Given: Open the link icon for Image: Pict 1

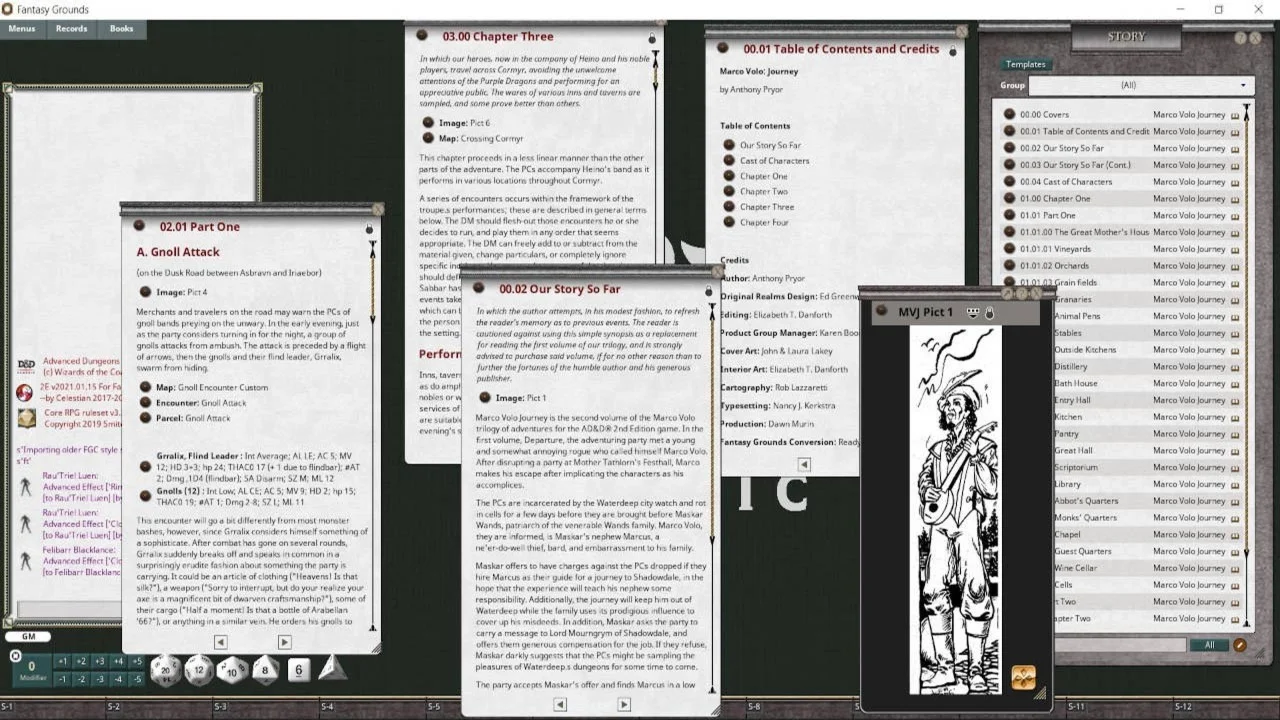Looking at the screenshot, I should pyautogui.click(x=485, y=398).
